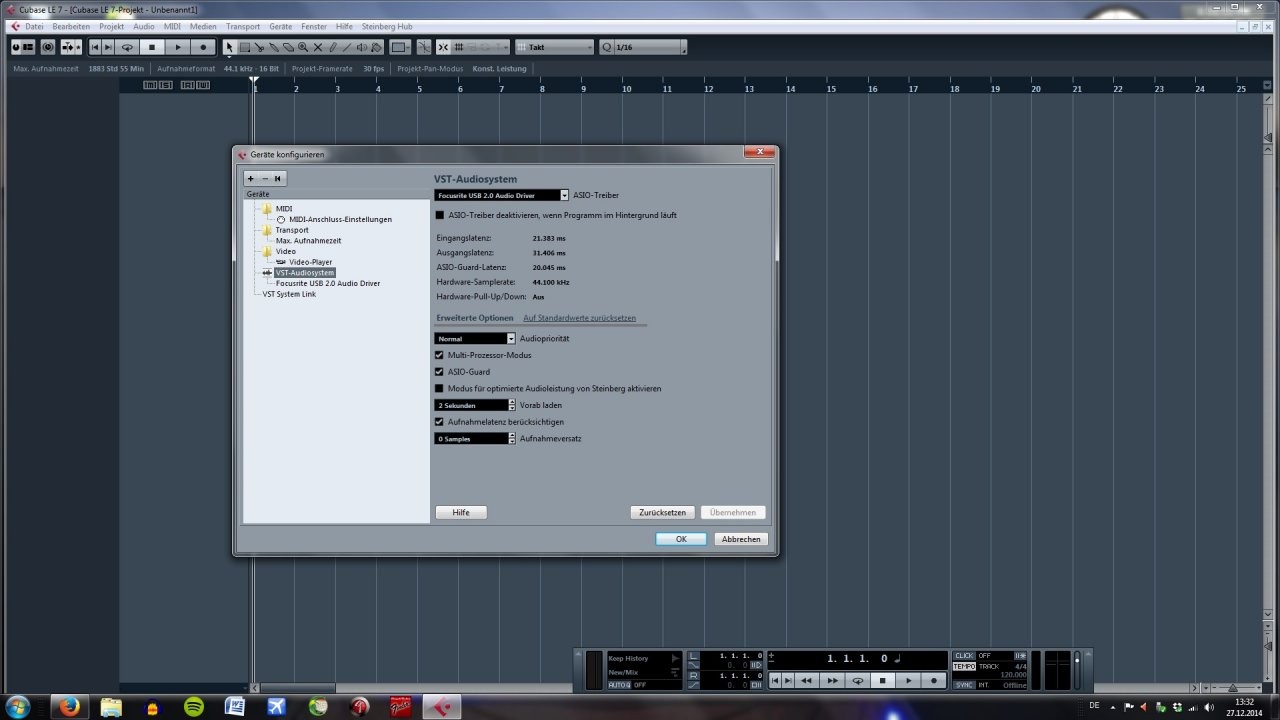Open the 'Vorab laden' seconds dropdown

475,405
